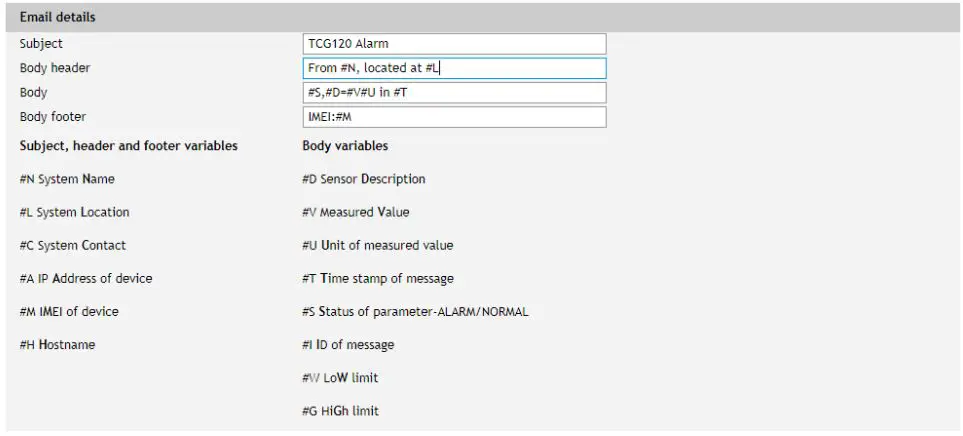Click into the Body text field
Viewport: 963px width, 436px height.
click(x=454, y=93)
